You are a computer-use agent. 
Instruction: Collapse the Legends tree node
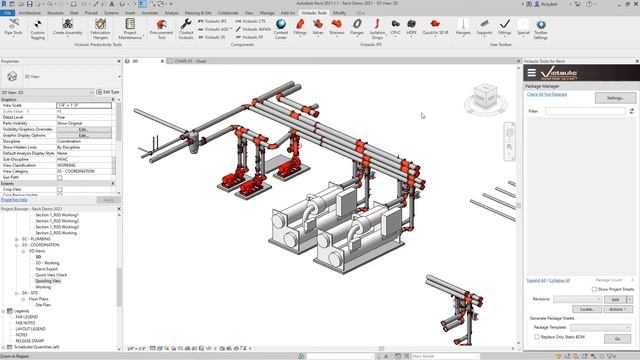coord(4,311)
